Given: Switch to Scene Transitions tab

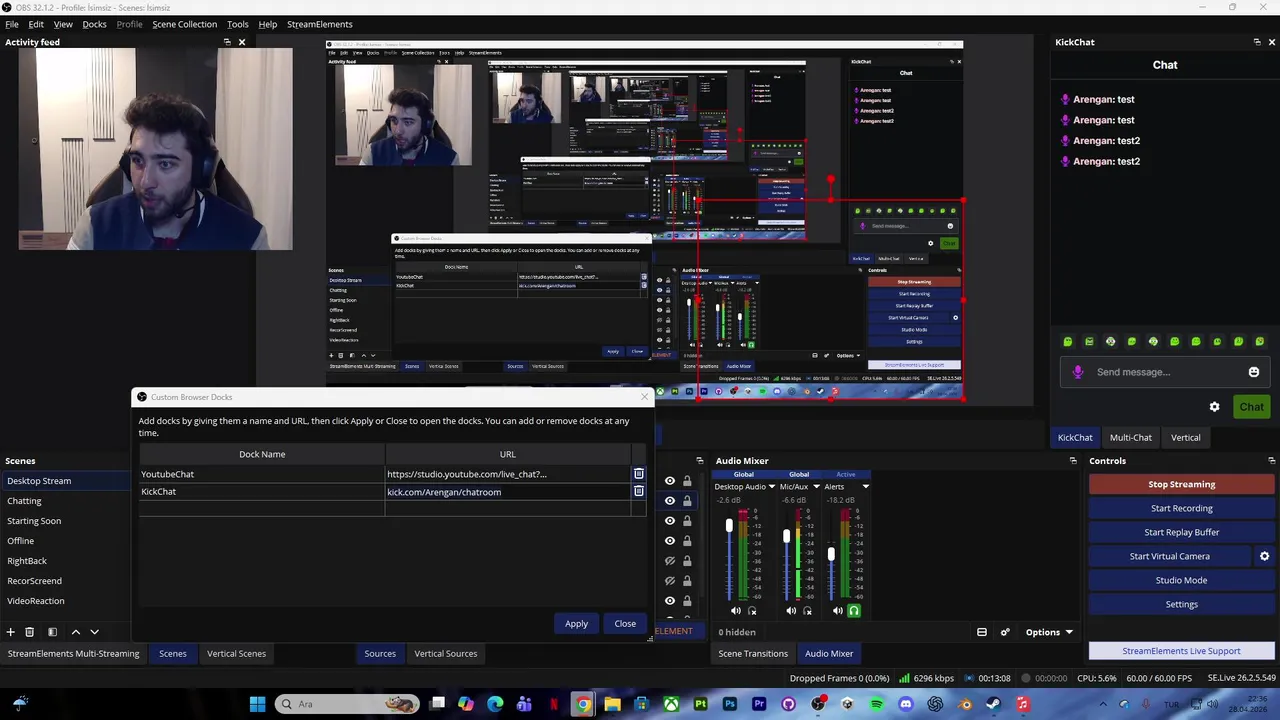Looking at the screenshot, I should coord(753,653).
